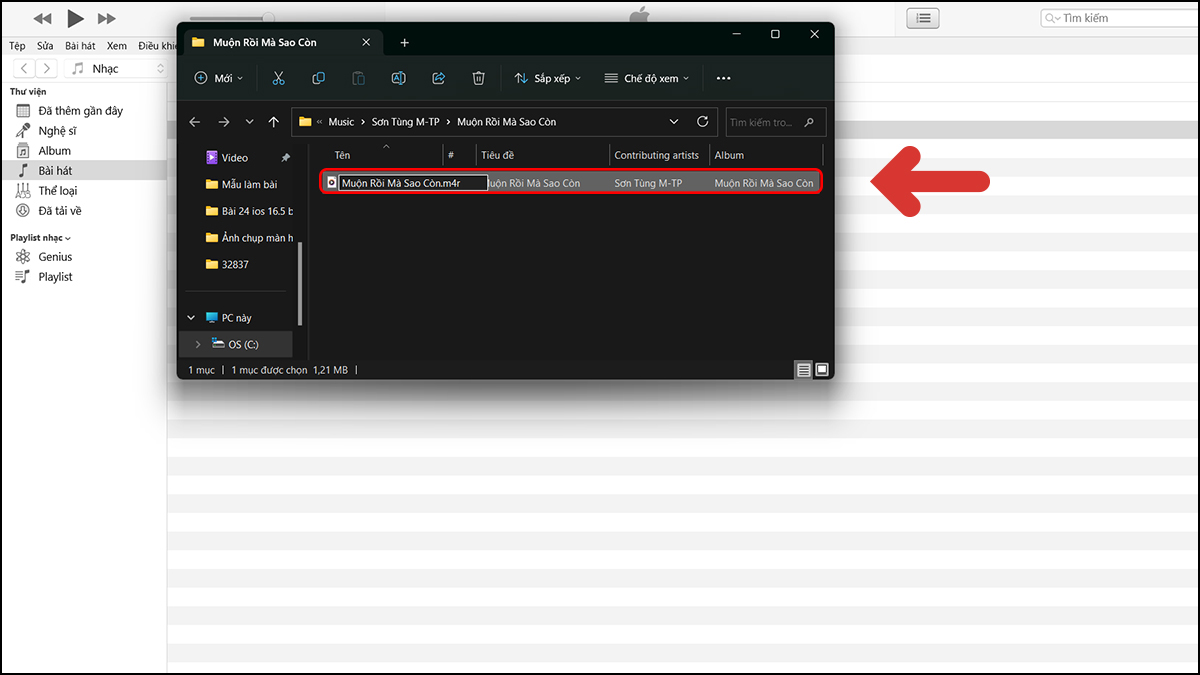Open the Mới (New) dropdown in Explorer
Viewport: 1200px width, 675px height.
(219, 78)
